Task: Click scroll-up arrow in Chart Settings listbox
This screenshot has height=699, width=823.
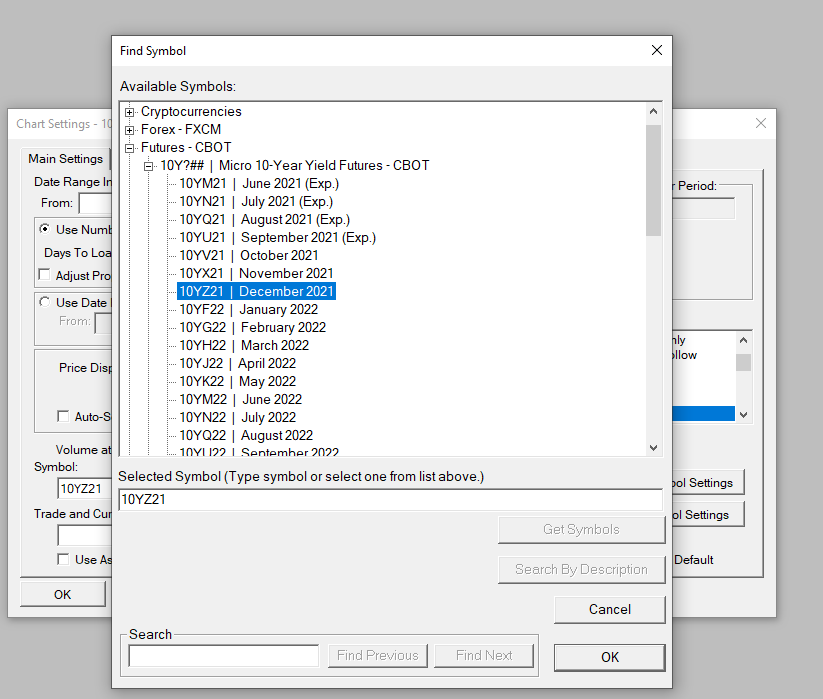Action: [x=743, y=341]
